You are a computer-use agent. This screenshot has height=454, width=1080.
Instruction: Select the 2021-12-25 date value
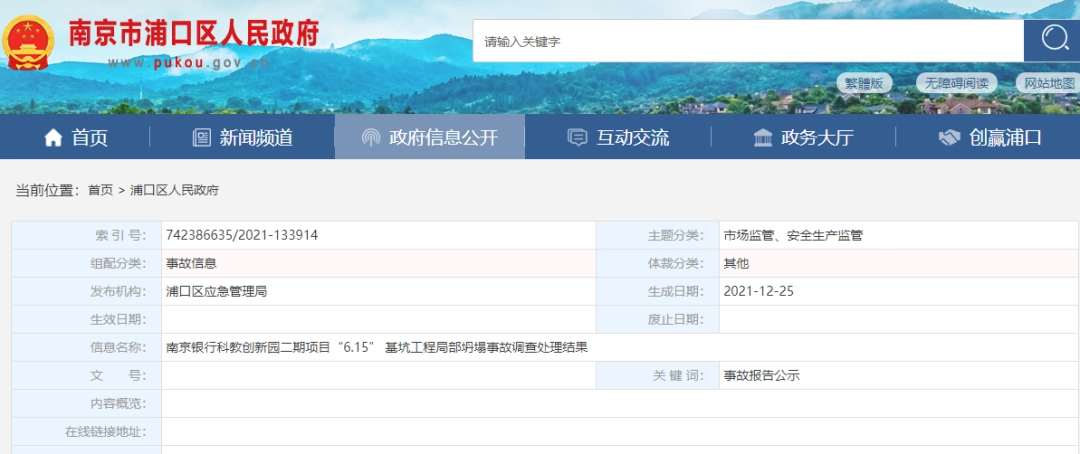tap(758, 291)
